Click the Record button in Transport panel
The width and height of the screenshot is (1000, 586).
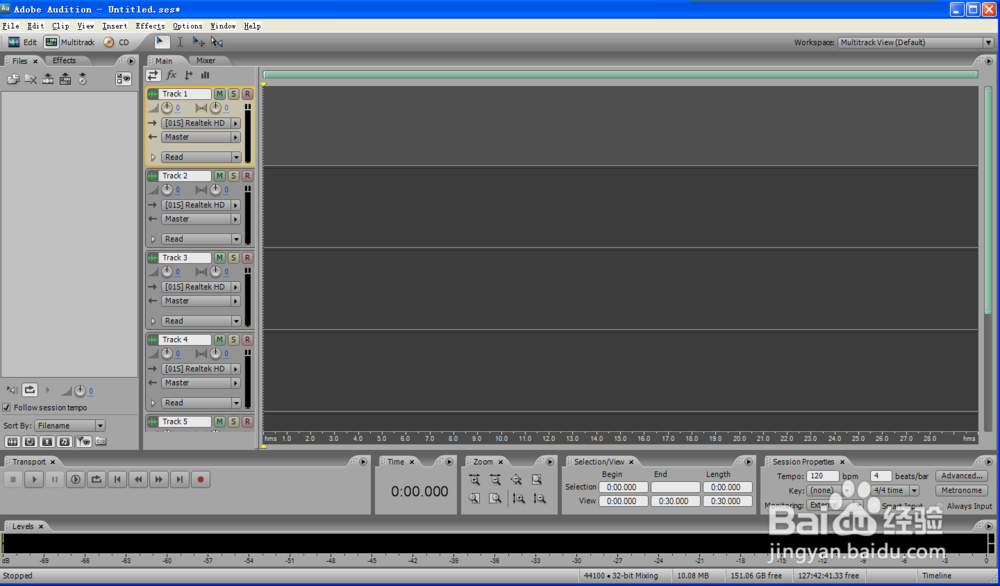point(200,480)
